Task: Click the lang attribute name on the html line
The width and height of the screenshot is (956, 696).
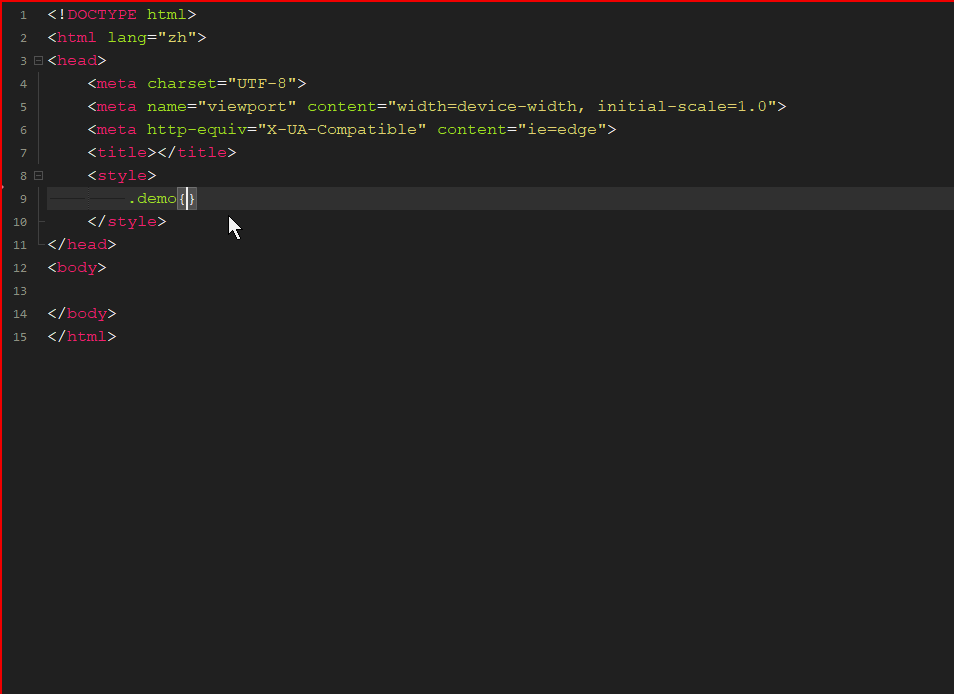Action: pos(127,38)
